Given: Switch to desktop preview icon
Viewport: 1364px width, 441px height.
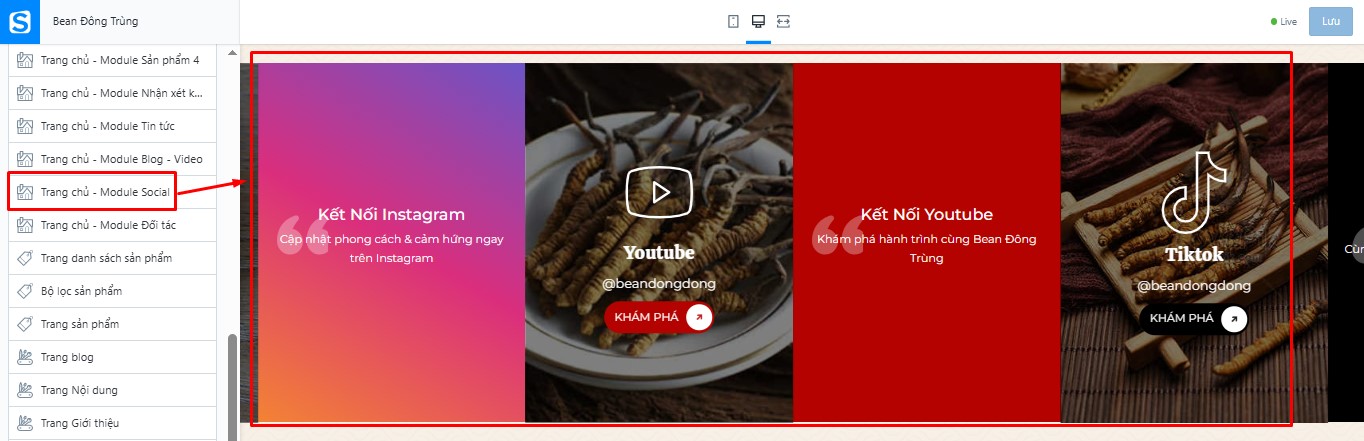Looking at the screenshot, I should click(758, 21).
